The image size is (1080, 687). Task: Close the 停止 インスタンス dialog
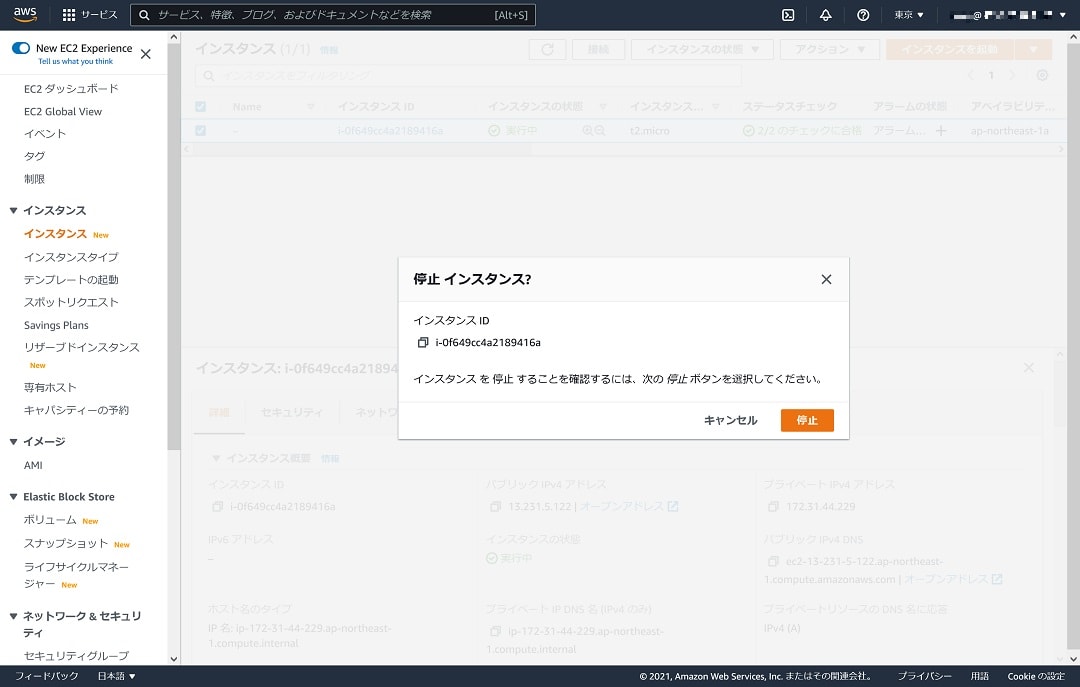[826, 279]
